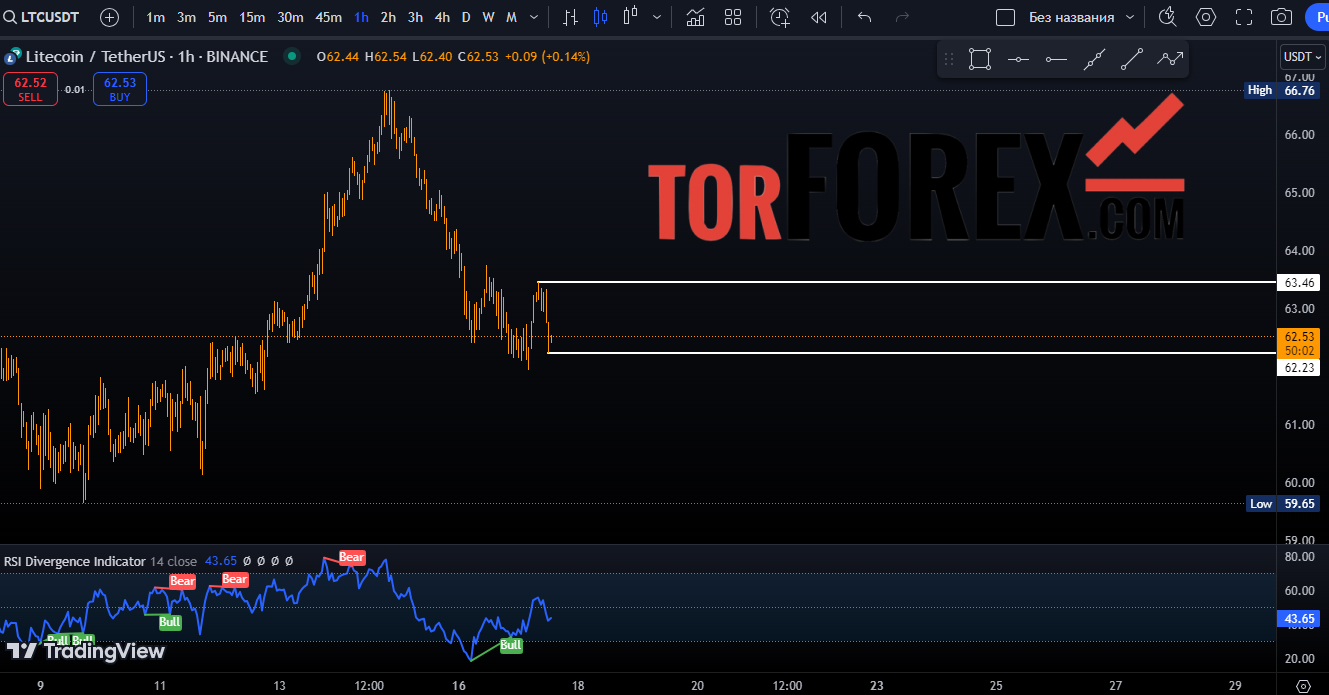The height and width of the screenshot is (695, 1329).
Task: Start bar Replay mode
Action: (819, 17)
